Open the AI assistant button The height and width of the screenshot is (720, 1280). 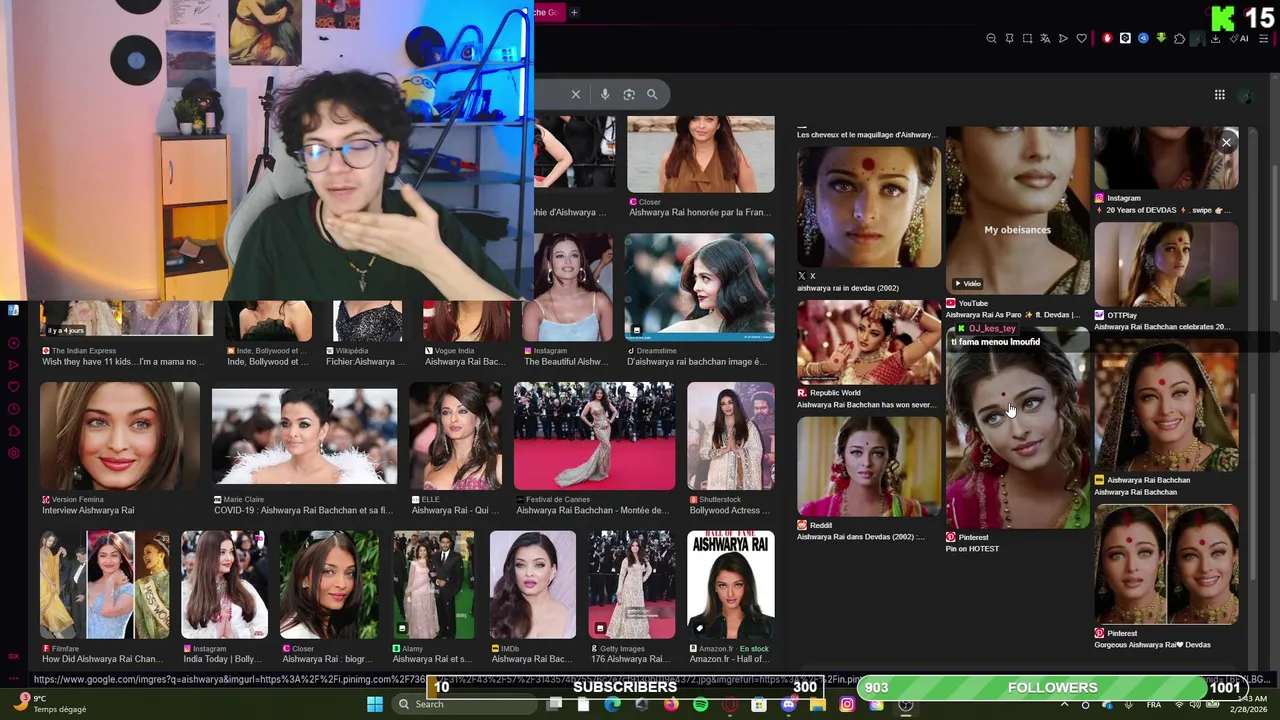tap(1241, 39)
